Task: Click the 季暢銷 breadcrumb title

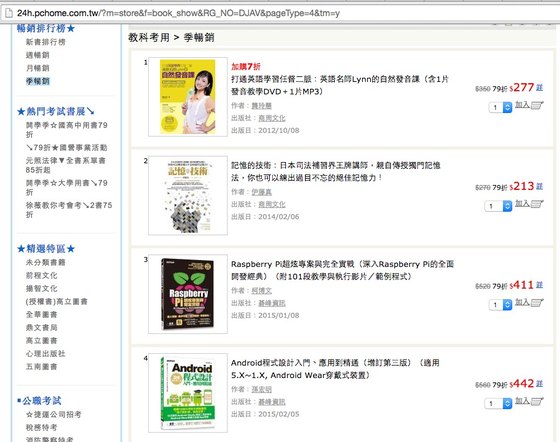Action: [x=199, y=37]
